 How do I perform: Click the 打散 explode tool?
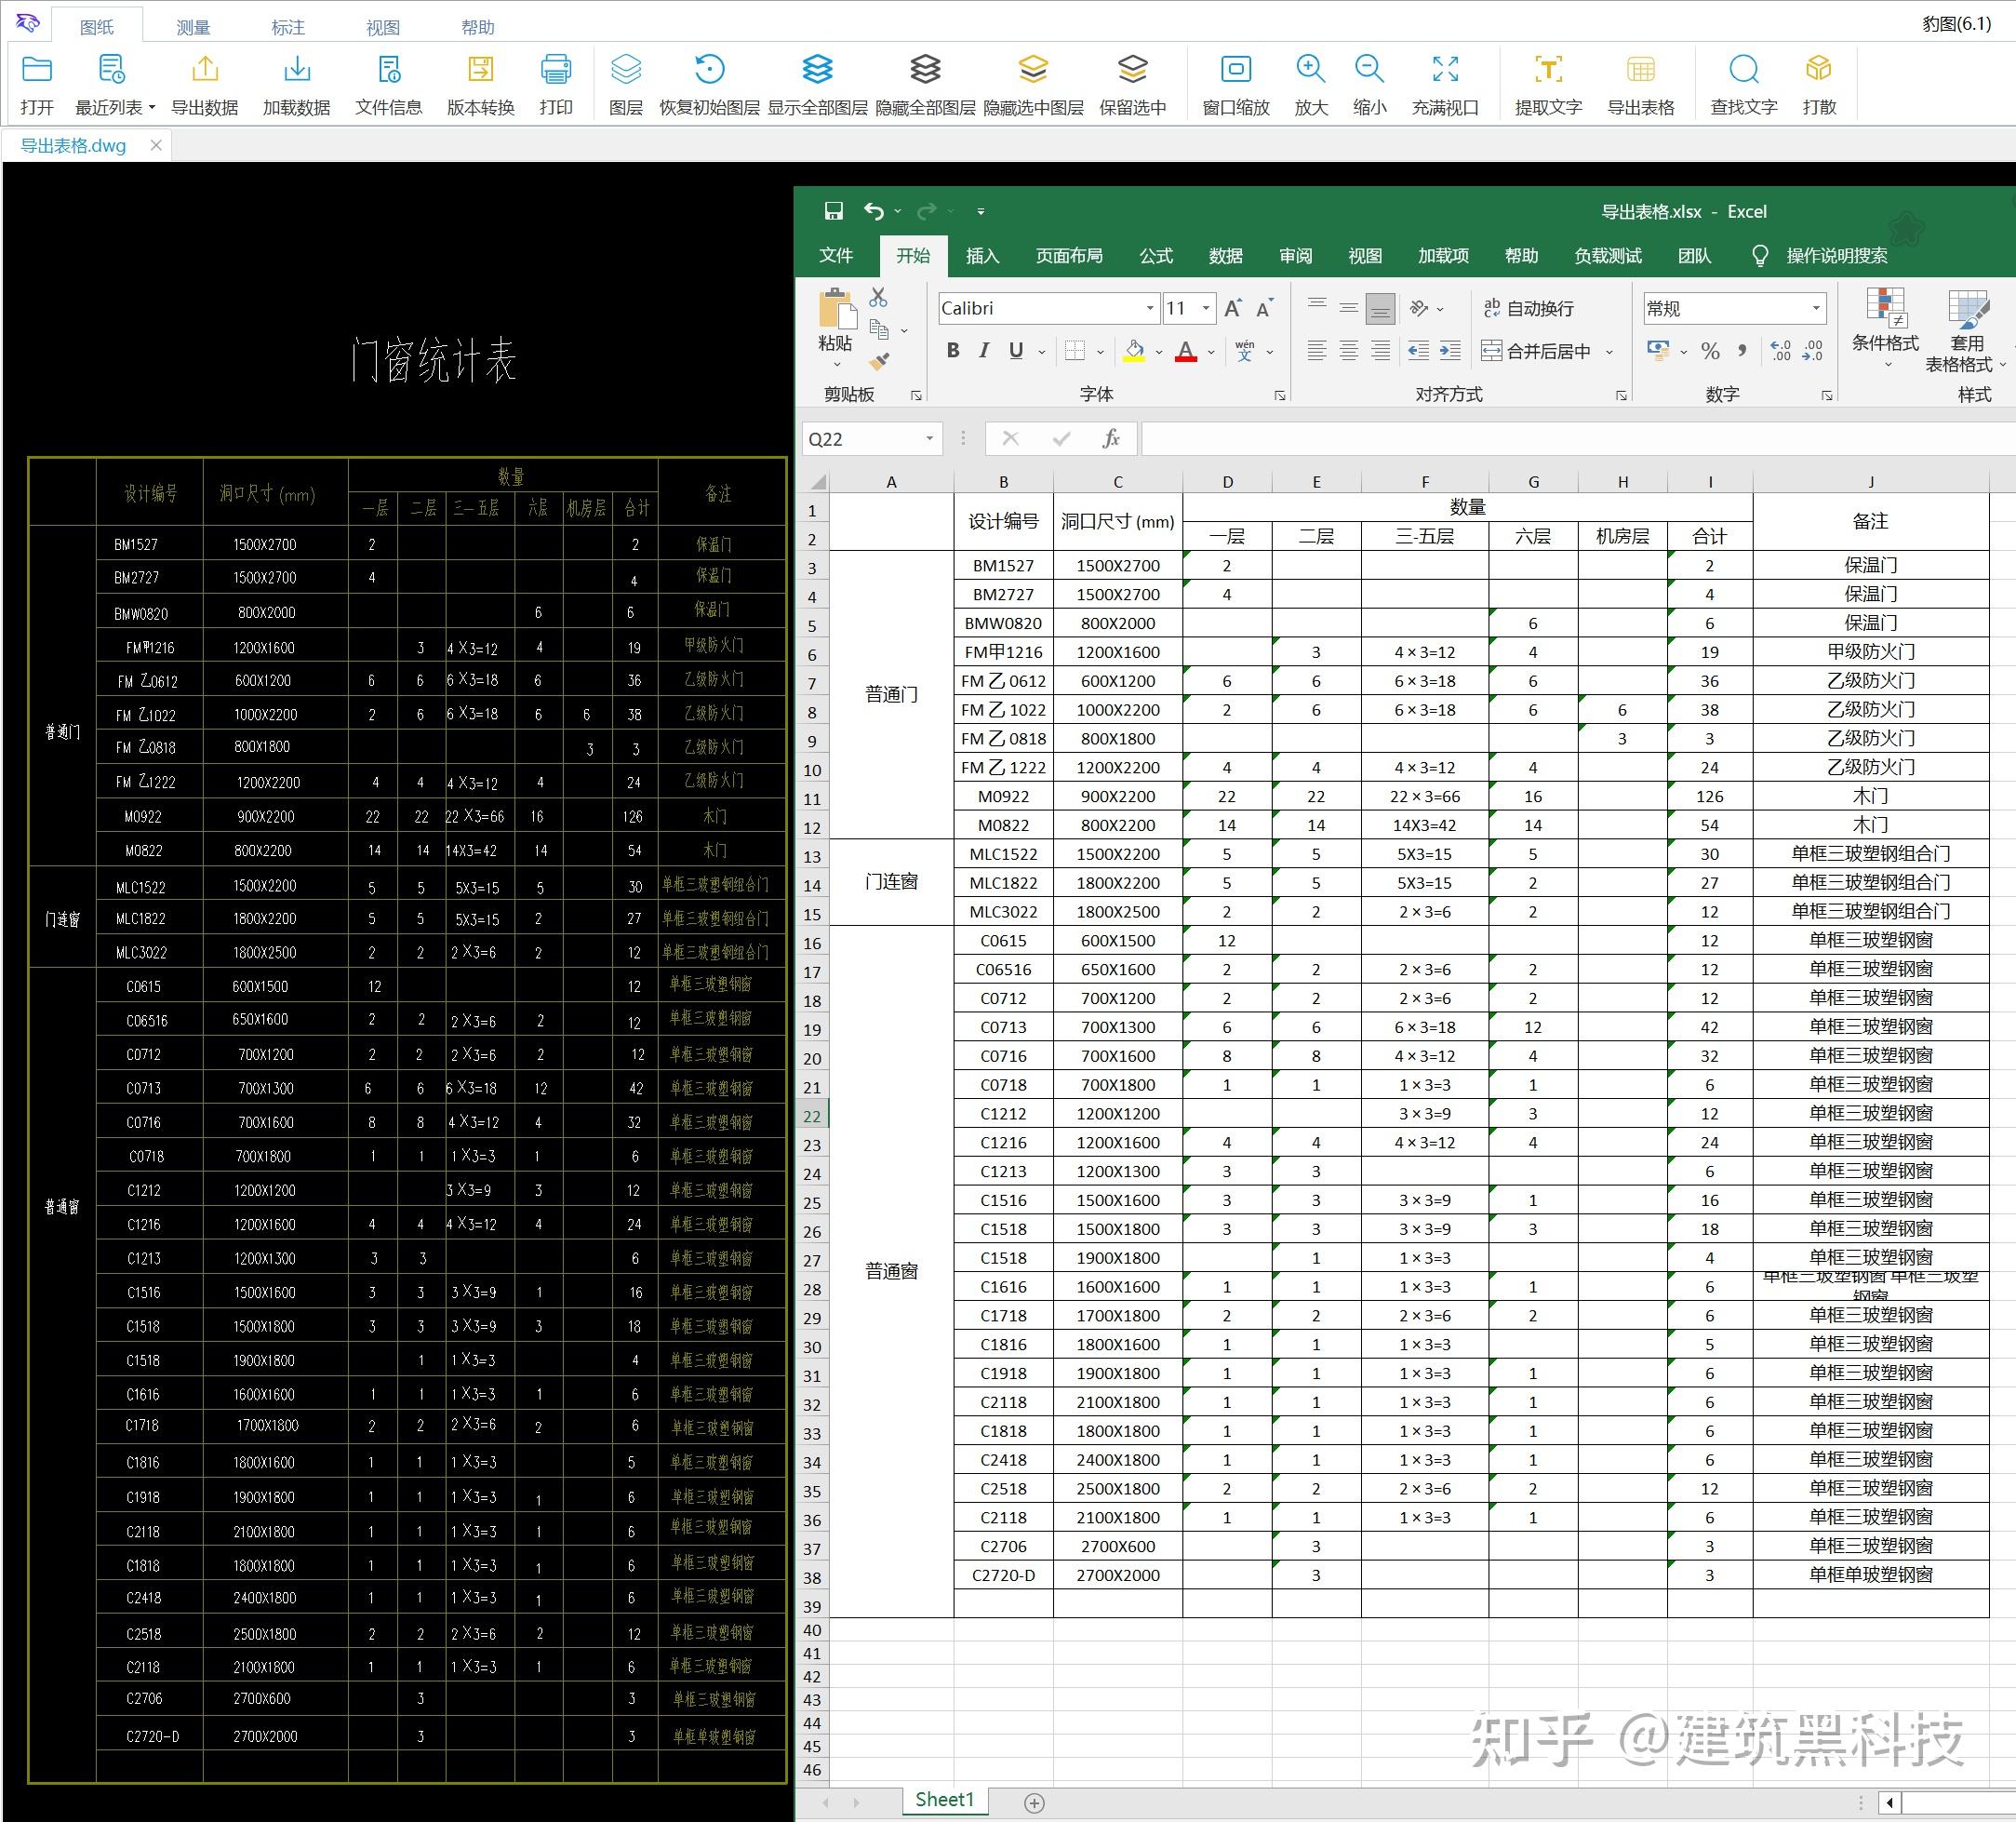pyautogui.click(x=1818, y=84)
